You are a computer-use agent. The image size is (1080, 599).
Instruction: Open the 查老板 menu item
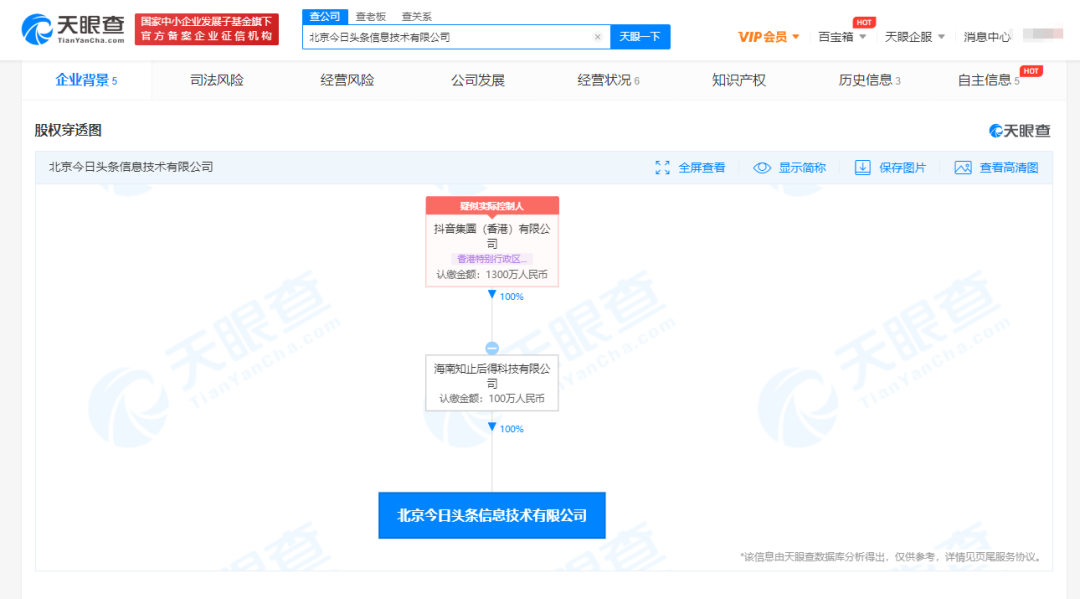(x=370, y=15)
